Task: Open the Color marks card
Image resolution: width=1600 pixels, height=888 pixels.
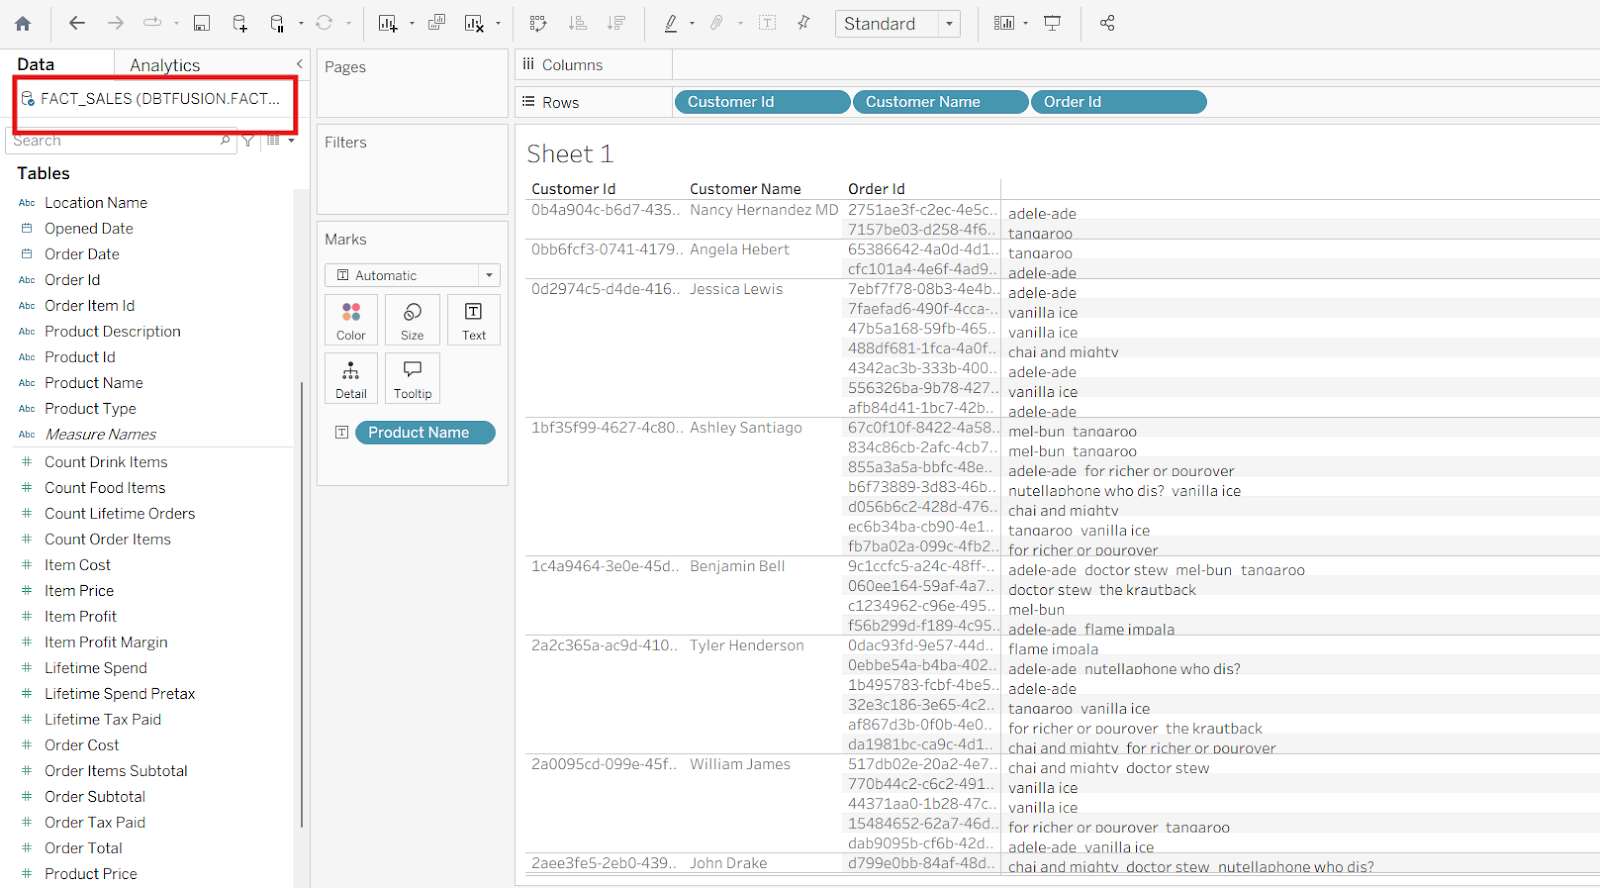Action: click(x=351, y=319)
